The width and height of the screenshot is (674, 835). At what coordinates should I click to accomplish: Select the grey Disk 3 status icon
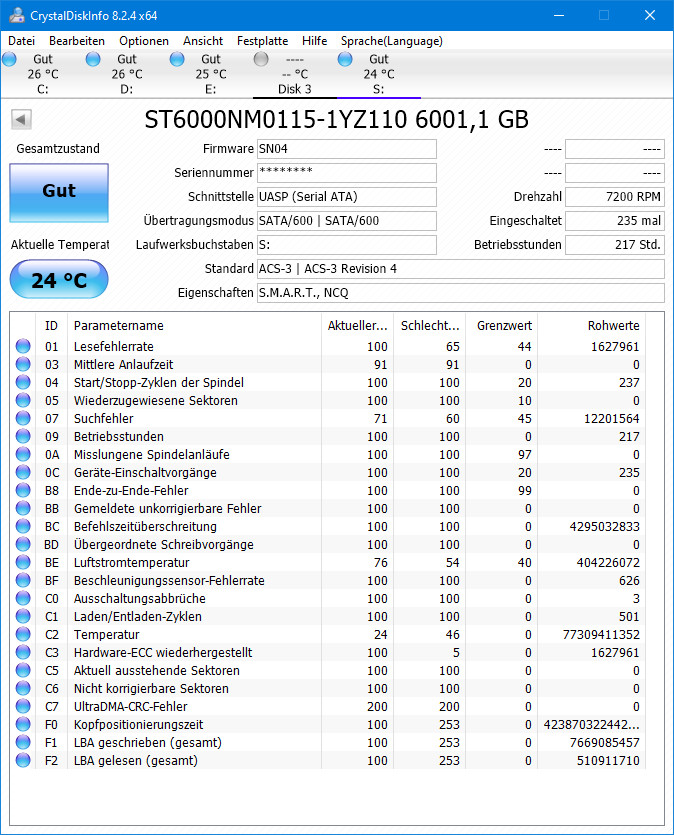point(261,59)
